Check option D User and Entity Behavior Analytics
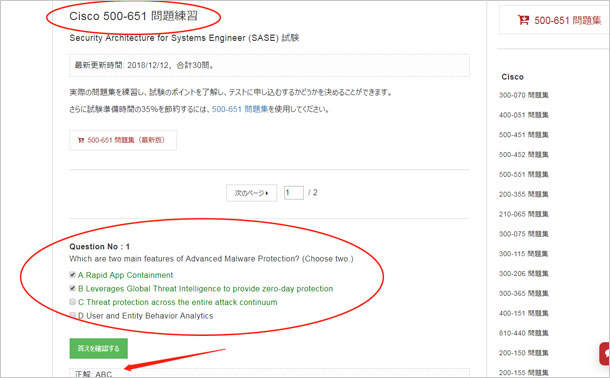 pos(72,315)
